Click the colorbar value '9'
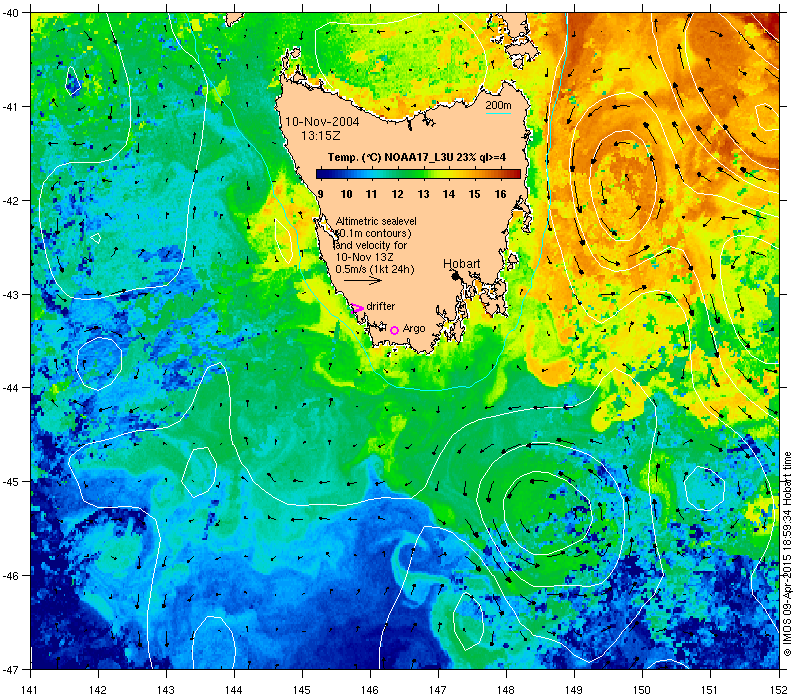Viewport: 800px width, 700px height. 320,194
